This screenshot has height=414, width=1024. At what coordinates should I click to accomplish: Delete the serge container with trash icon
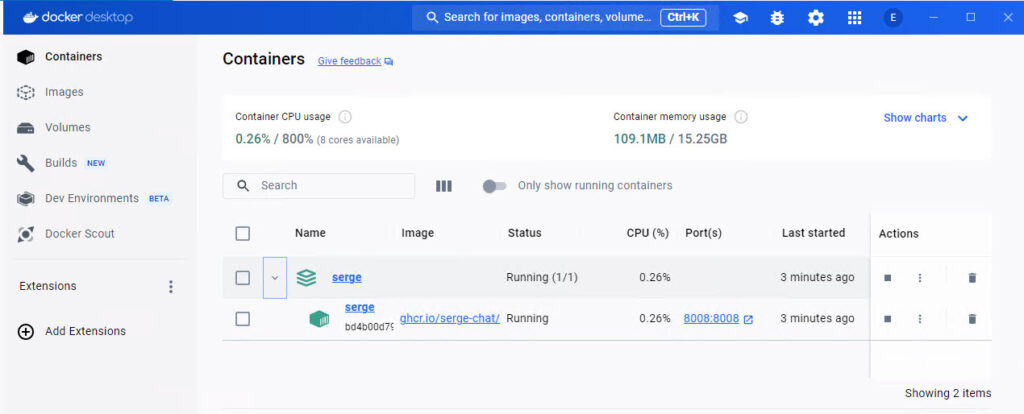[972, 319]
